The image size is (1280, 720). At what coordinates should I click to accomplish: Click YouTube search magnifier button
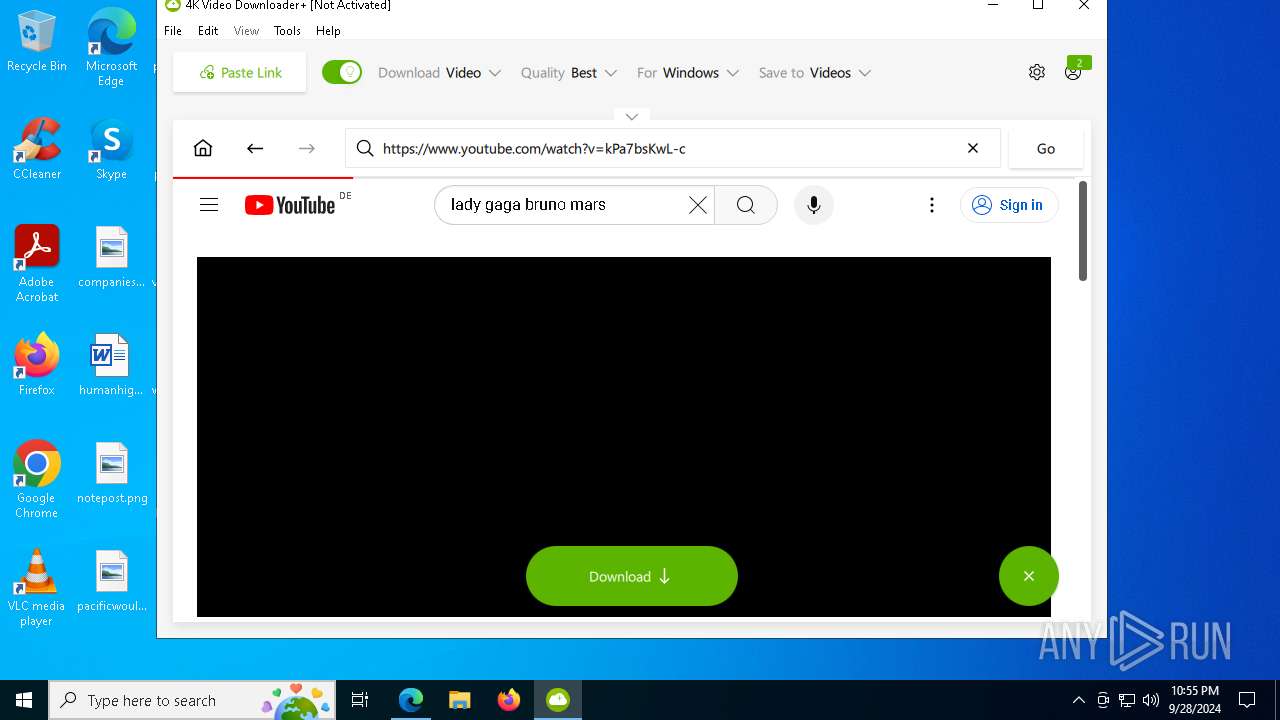746,205
